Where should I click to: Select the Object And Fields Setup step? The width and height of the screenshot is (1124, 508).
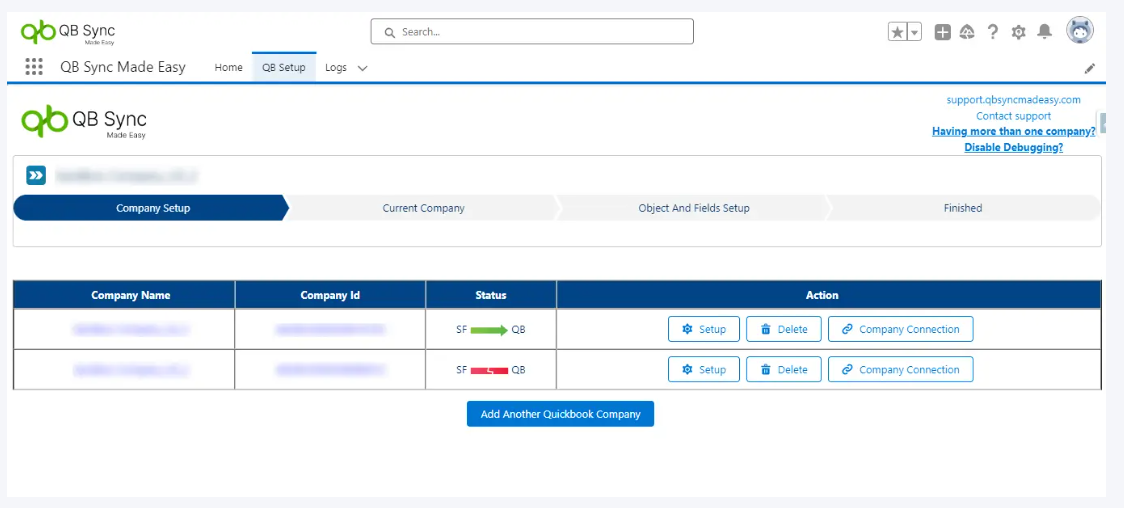pos(694,208)
